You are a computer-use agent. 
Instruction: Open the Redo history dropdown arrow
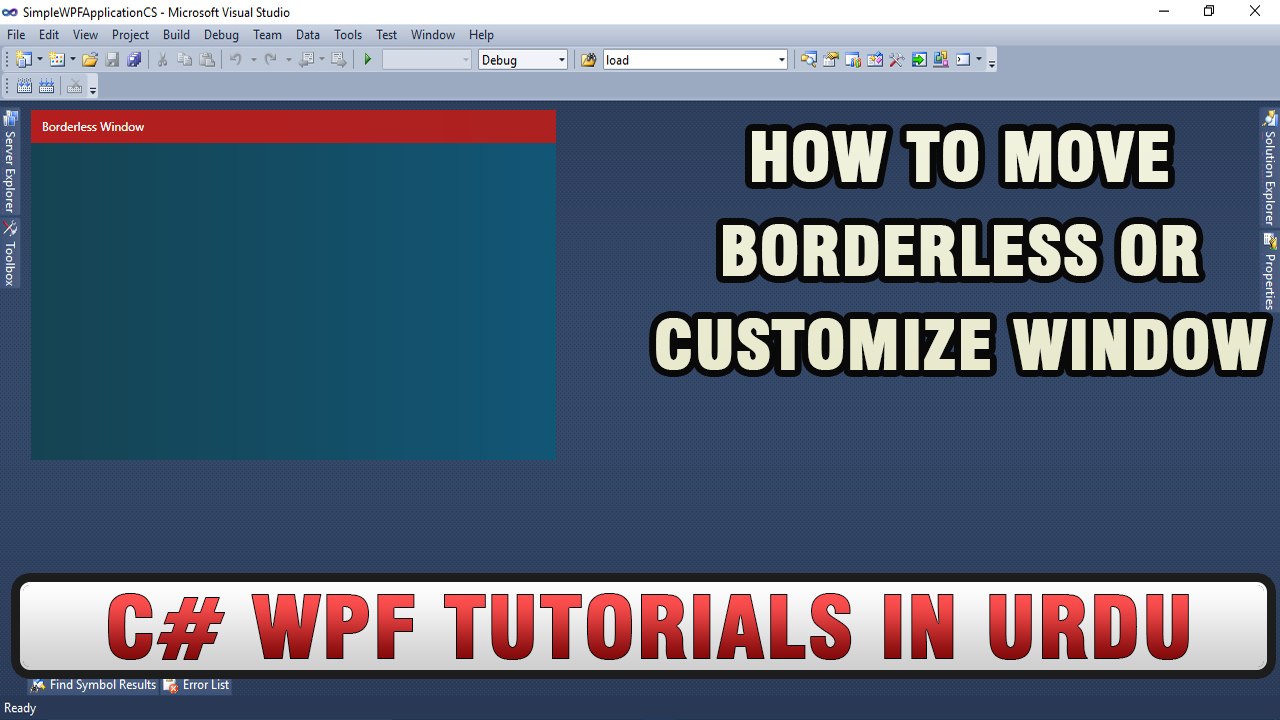click(288, 60)
